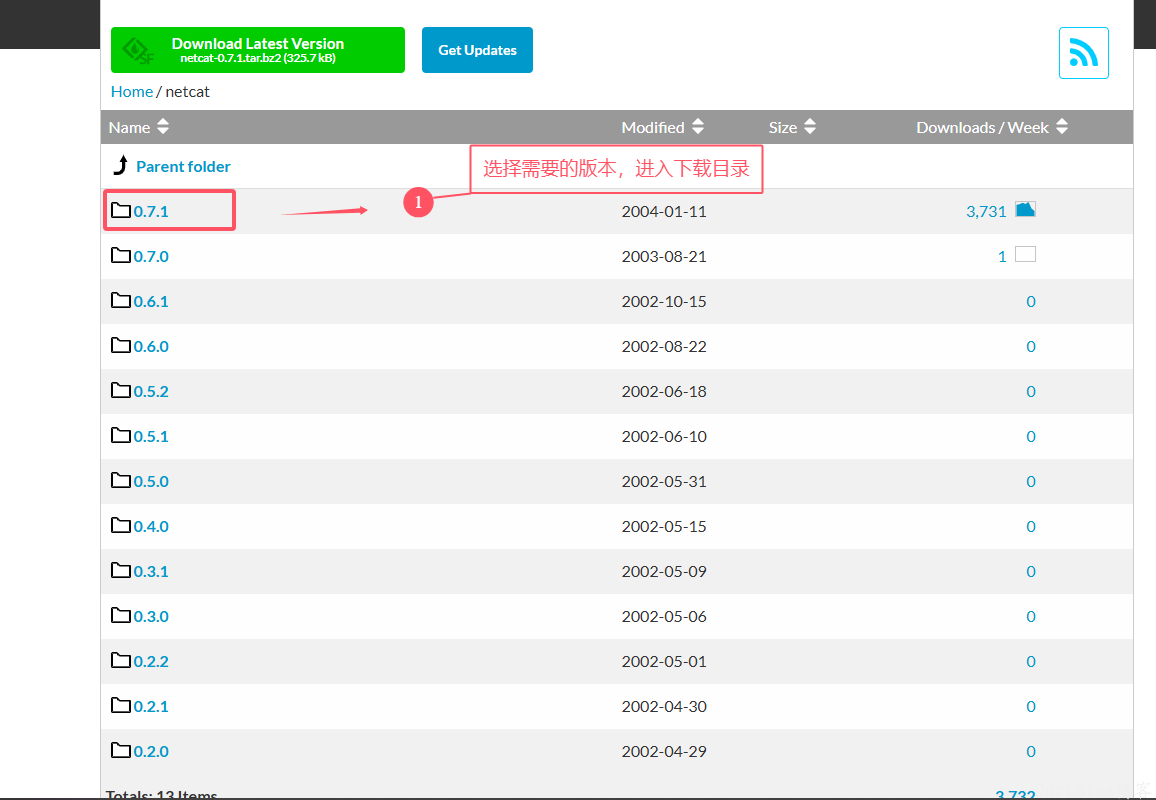This screenshot has height=800, width=1156.
Task: Open the 0.7.0 downloads stats chart icon
Action: (1026, 254)
